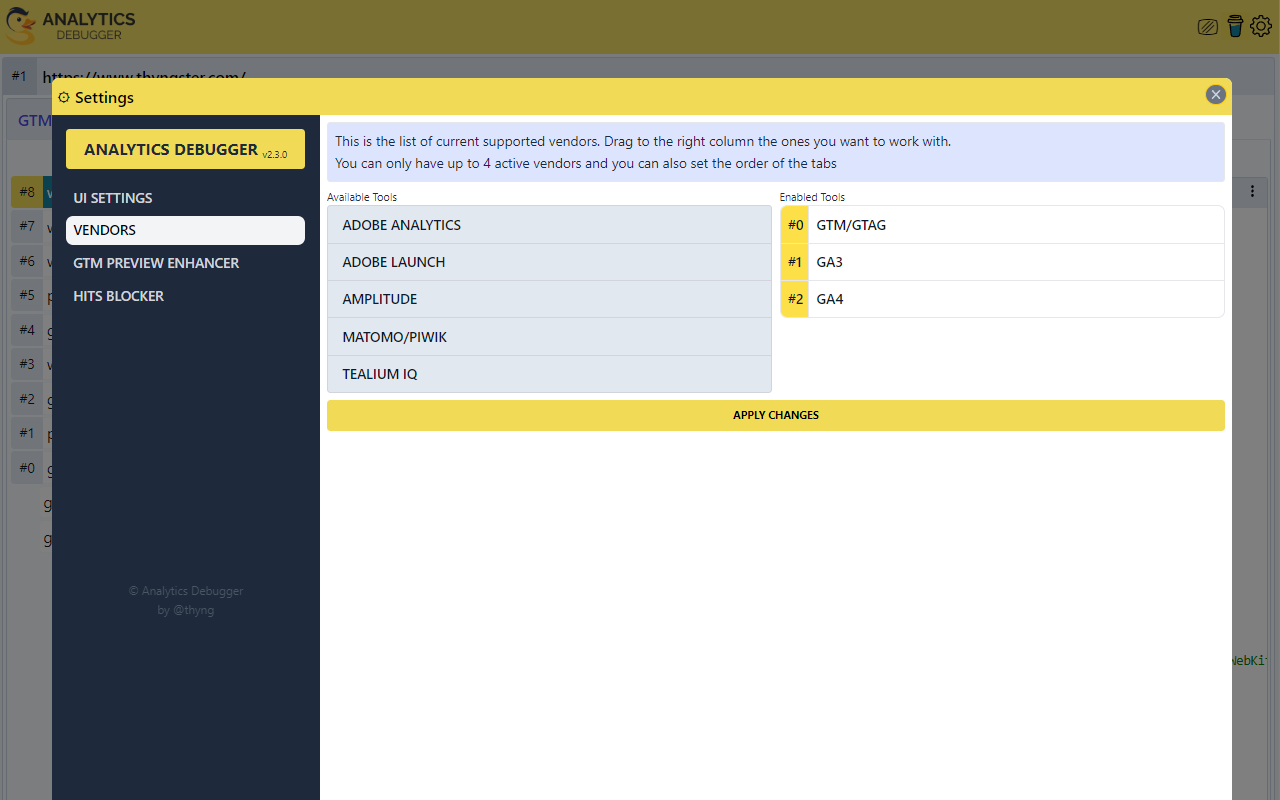Select GTM/GTAG in Enabled Tools
This screenshot has height=800, width=1280.
point(1002,225)
